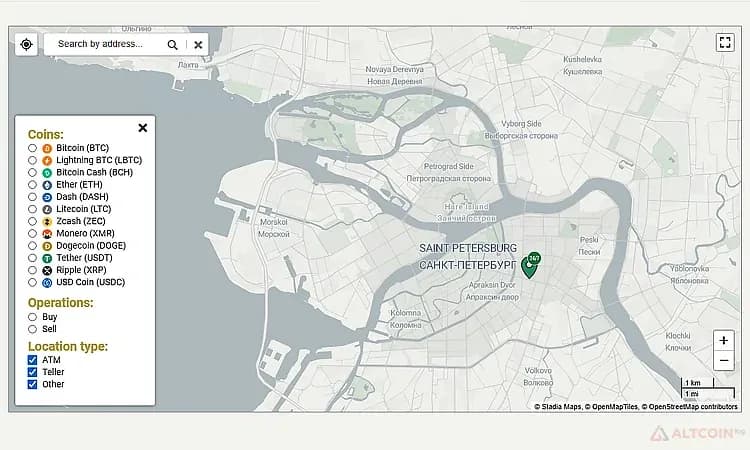
Task: Select Dash (DASH) radio button
Action: [32, 197]
